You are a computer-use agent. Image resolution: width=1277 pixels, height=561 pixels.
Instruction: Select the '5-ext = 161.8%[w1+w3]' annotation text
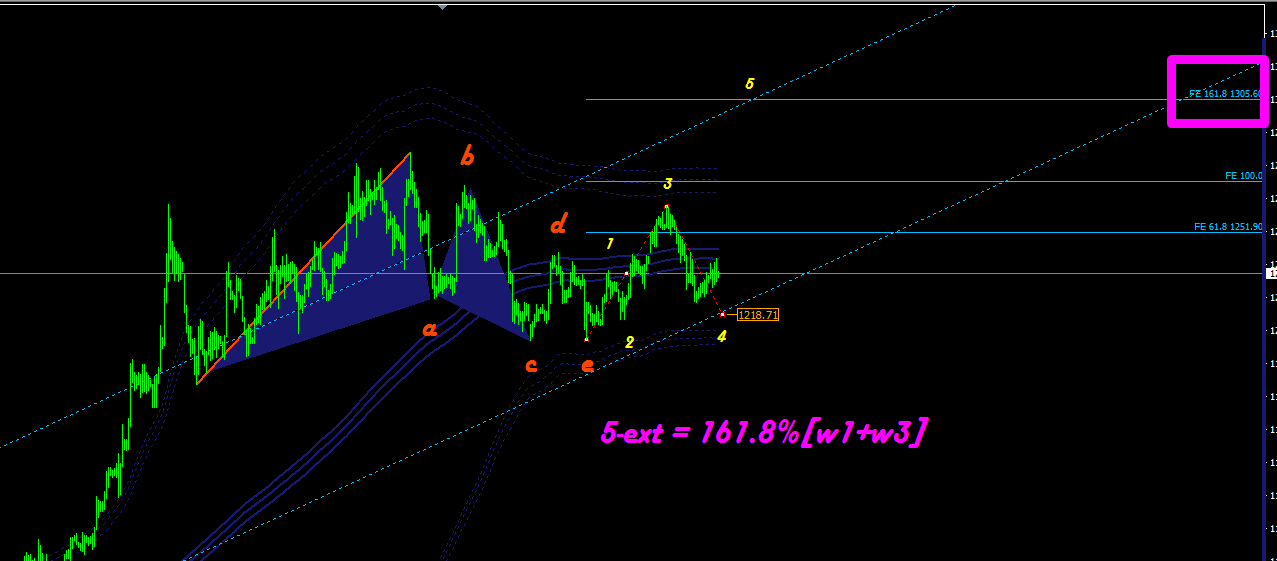764,432
